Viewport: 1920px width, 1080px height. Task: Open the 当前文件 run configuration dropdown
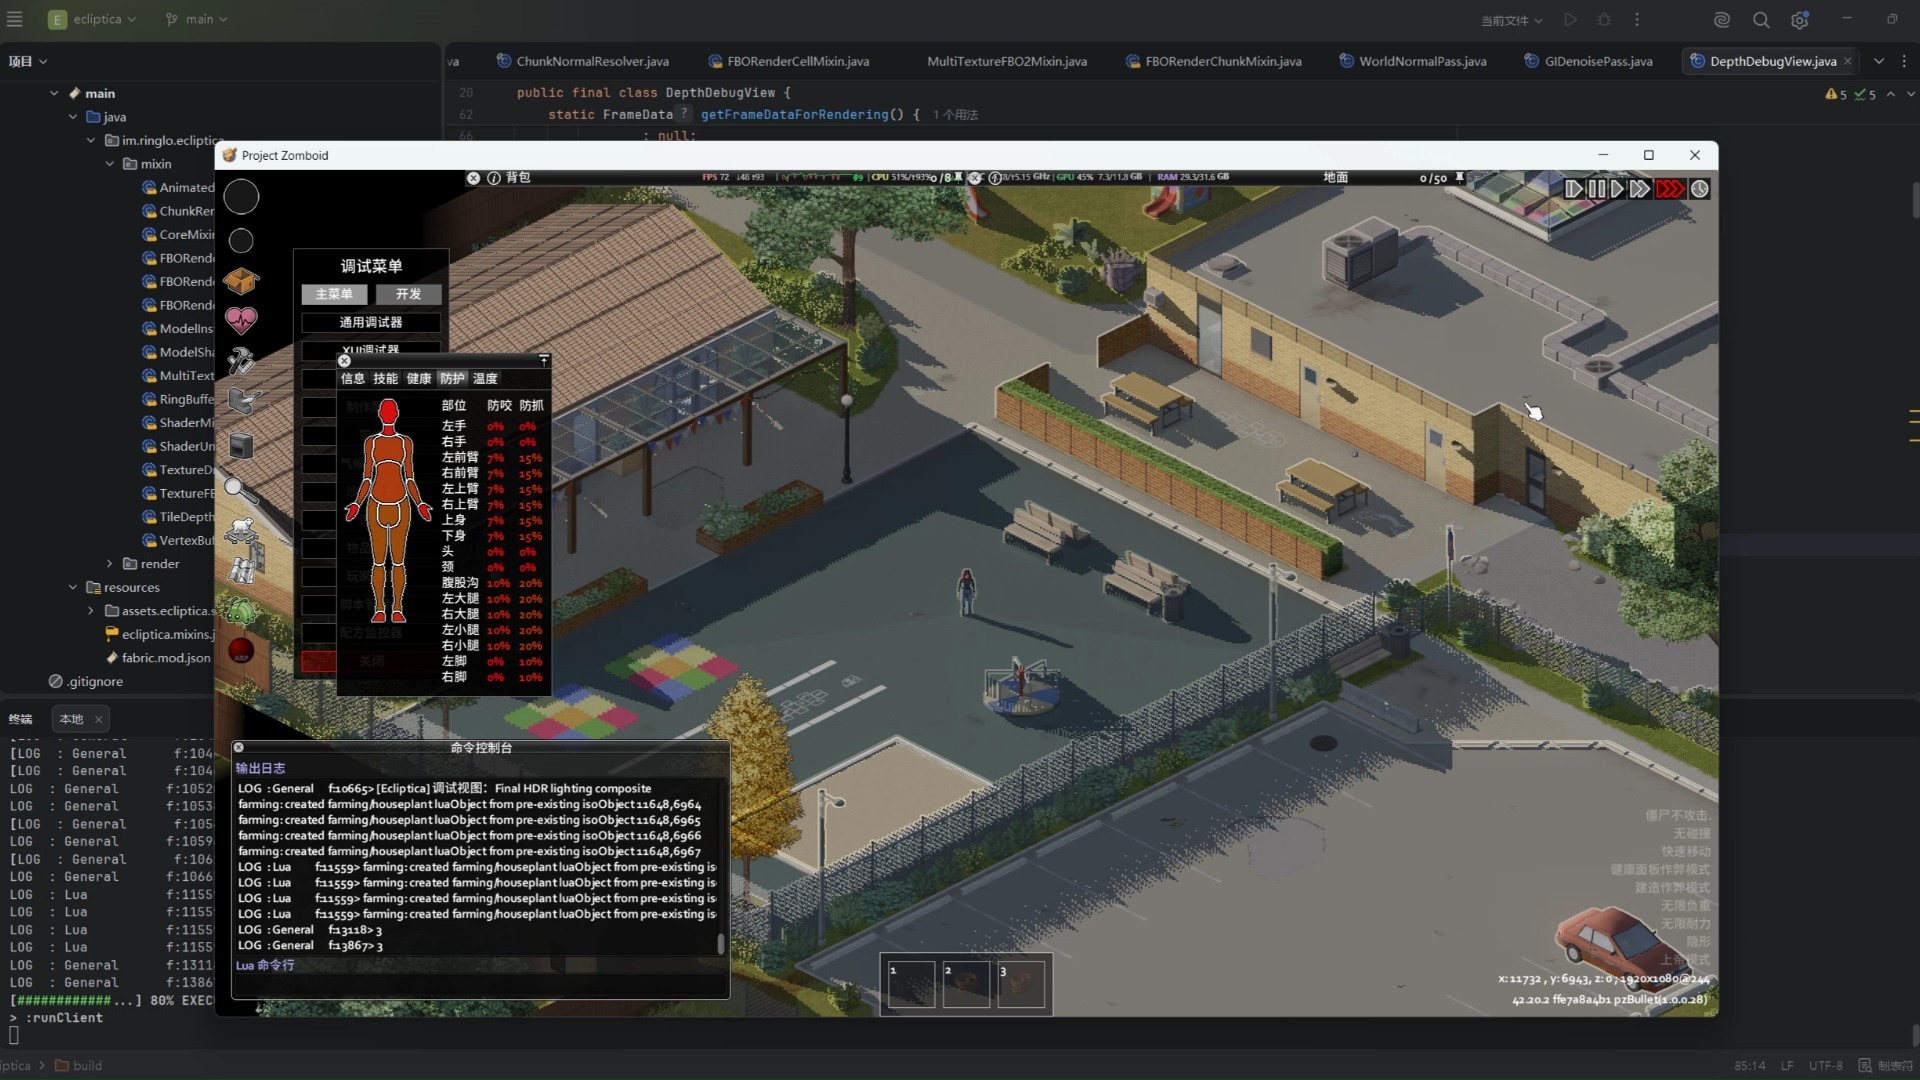(1511, 20)
